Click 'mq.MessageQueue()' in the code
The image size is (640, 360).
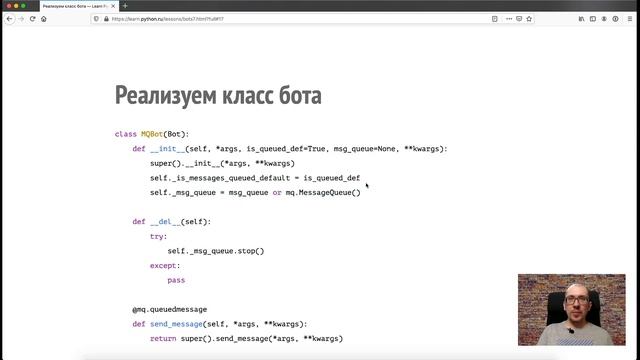tap(323, 193)
